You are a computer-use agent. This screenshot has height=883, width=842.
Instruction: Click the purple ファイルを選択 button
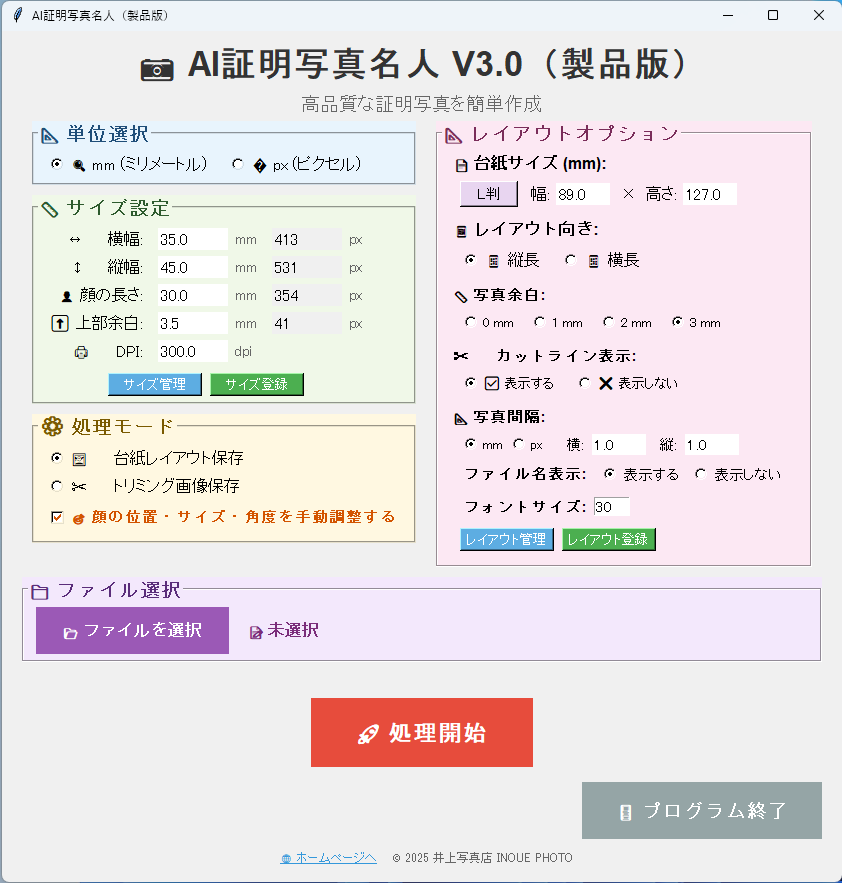point(132,631)
